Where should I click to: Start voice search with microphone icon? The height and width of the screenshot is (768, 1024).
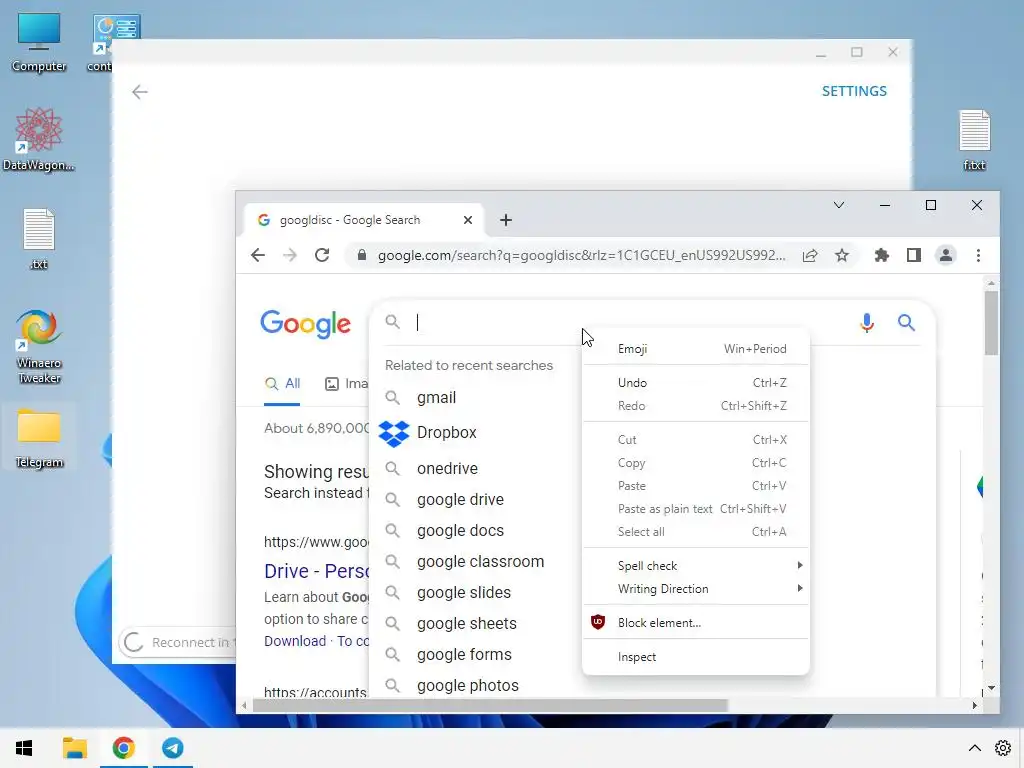[867, 323]
